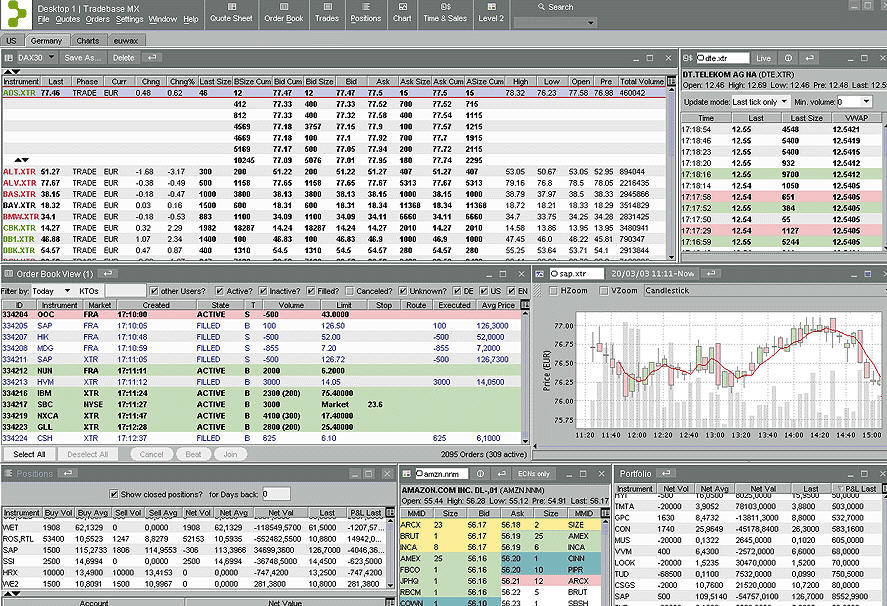The height and width of the screenshot is (606, 887).
Task: Open column chooser icon in DAX30 table
Action: tap(671, 81)
